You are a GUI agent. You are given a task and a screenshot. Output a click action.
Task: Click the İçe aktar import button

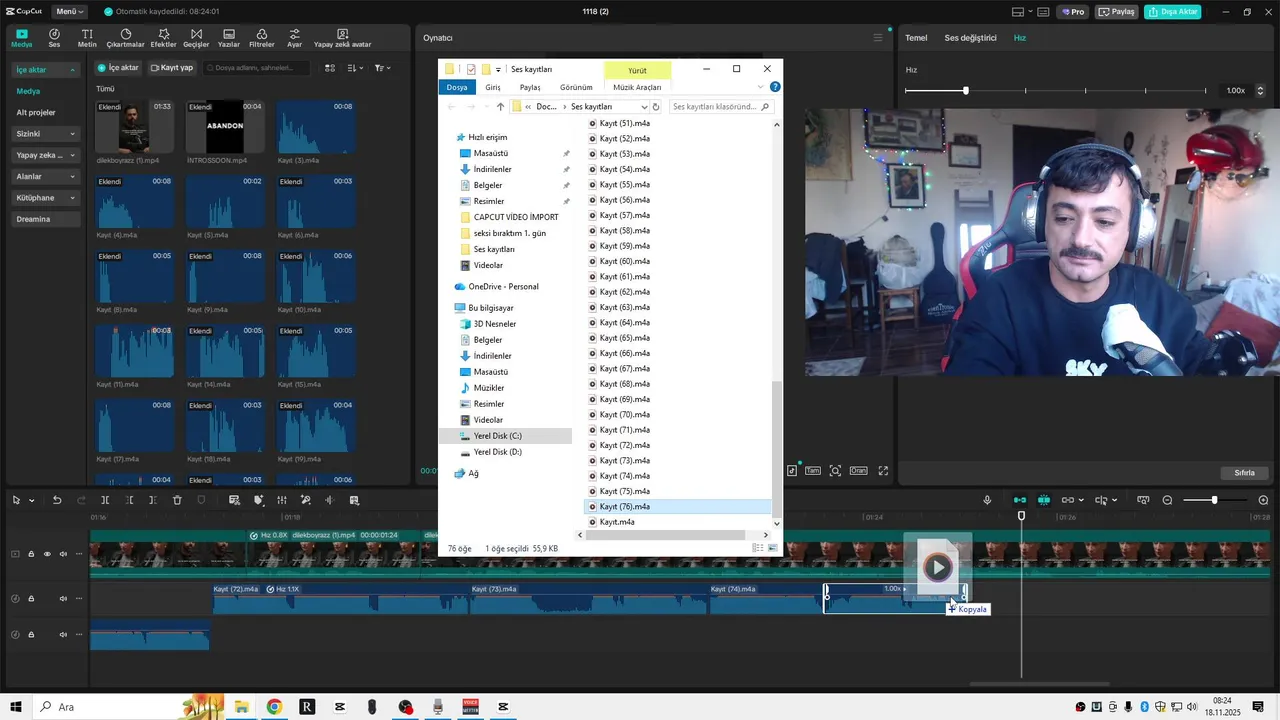pyautogui.click(x=118, y=68)
